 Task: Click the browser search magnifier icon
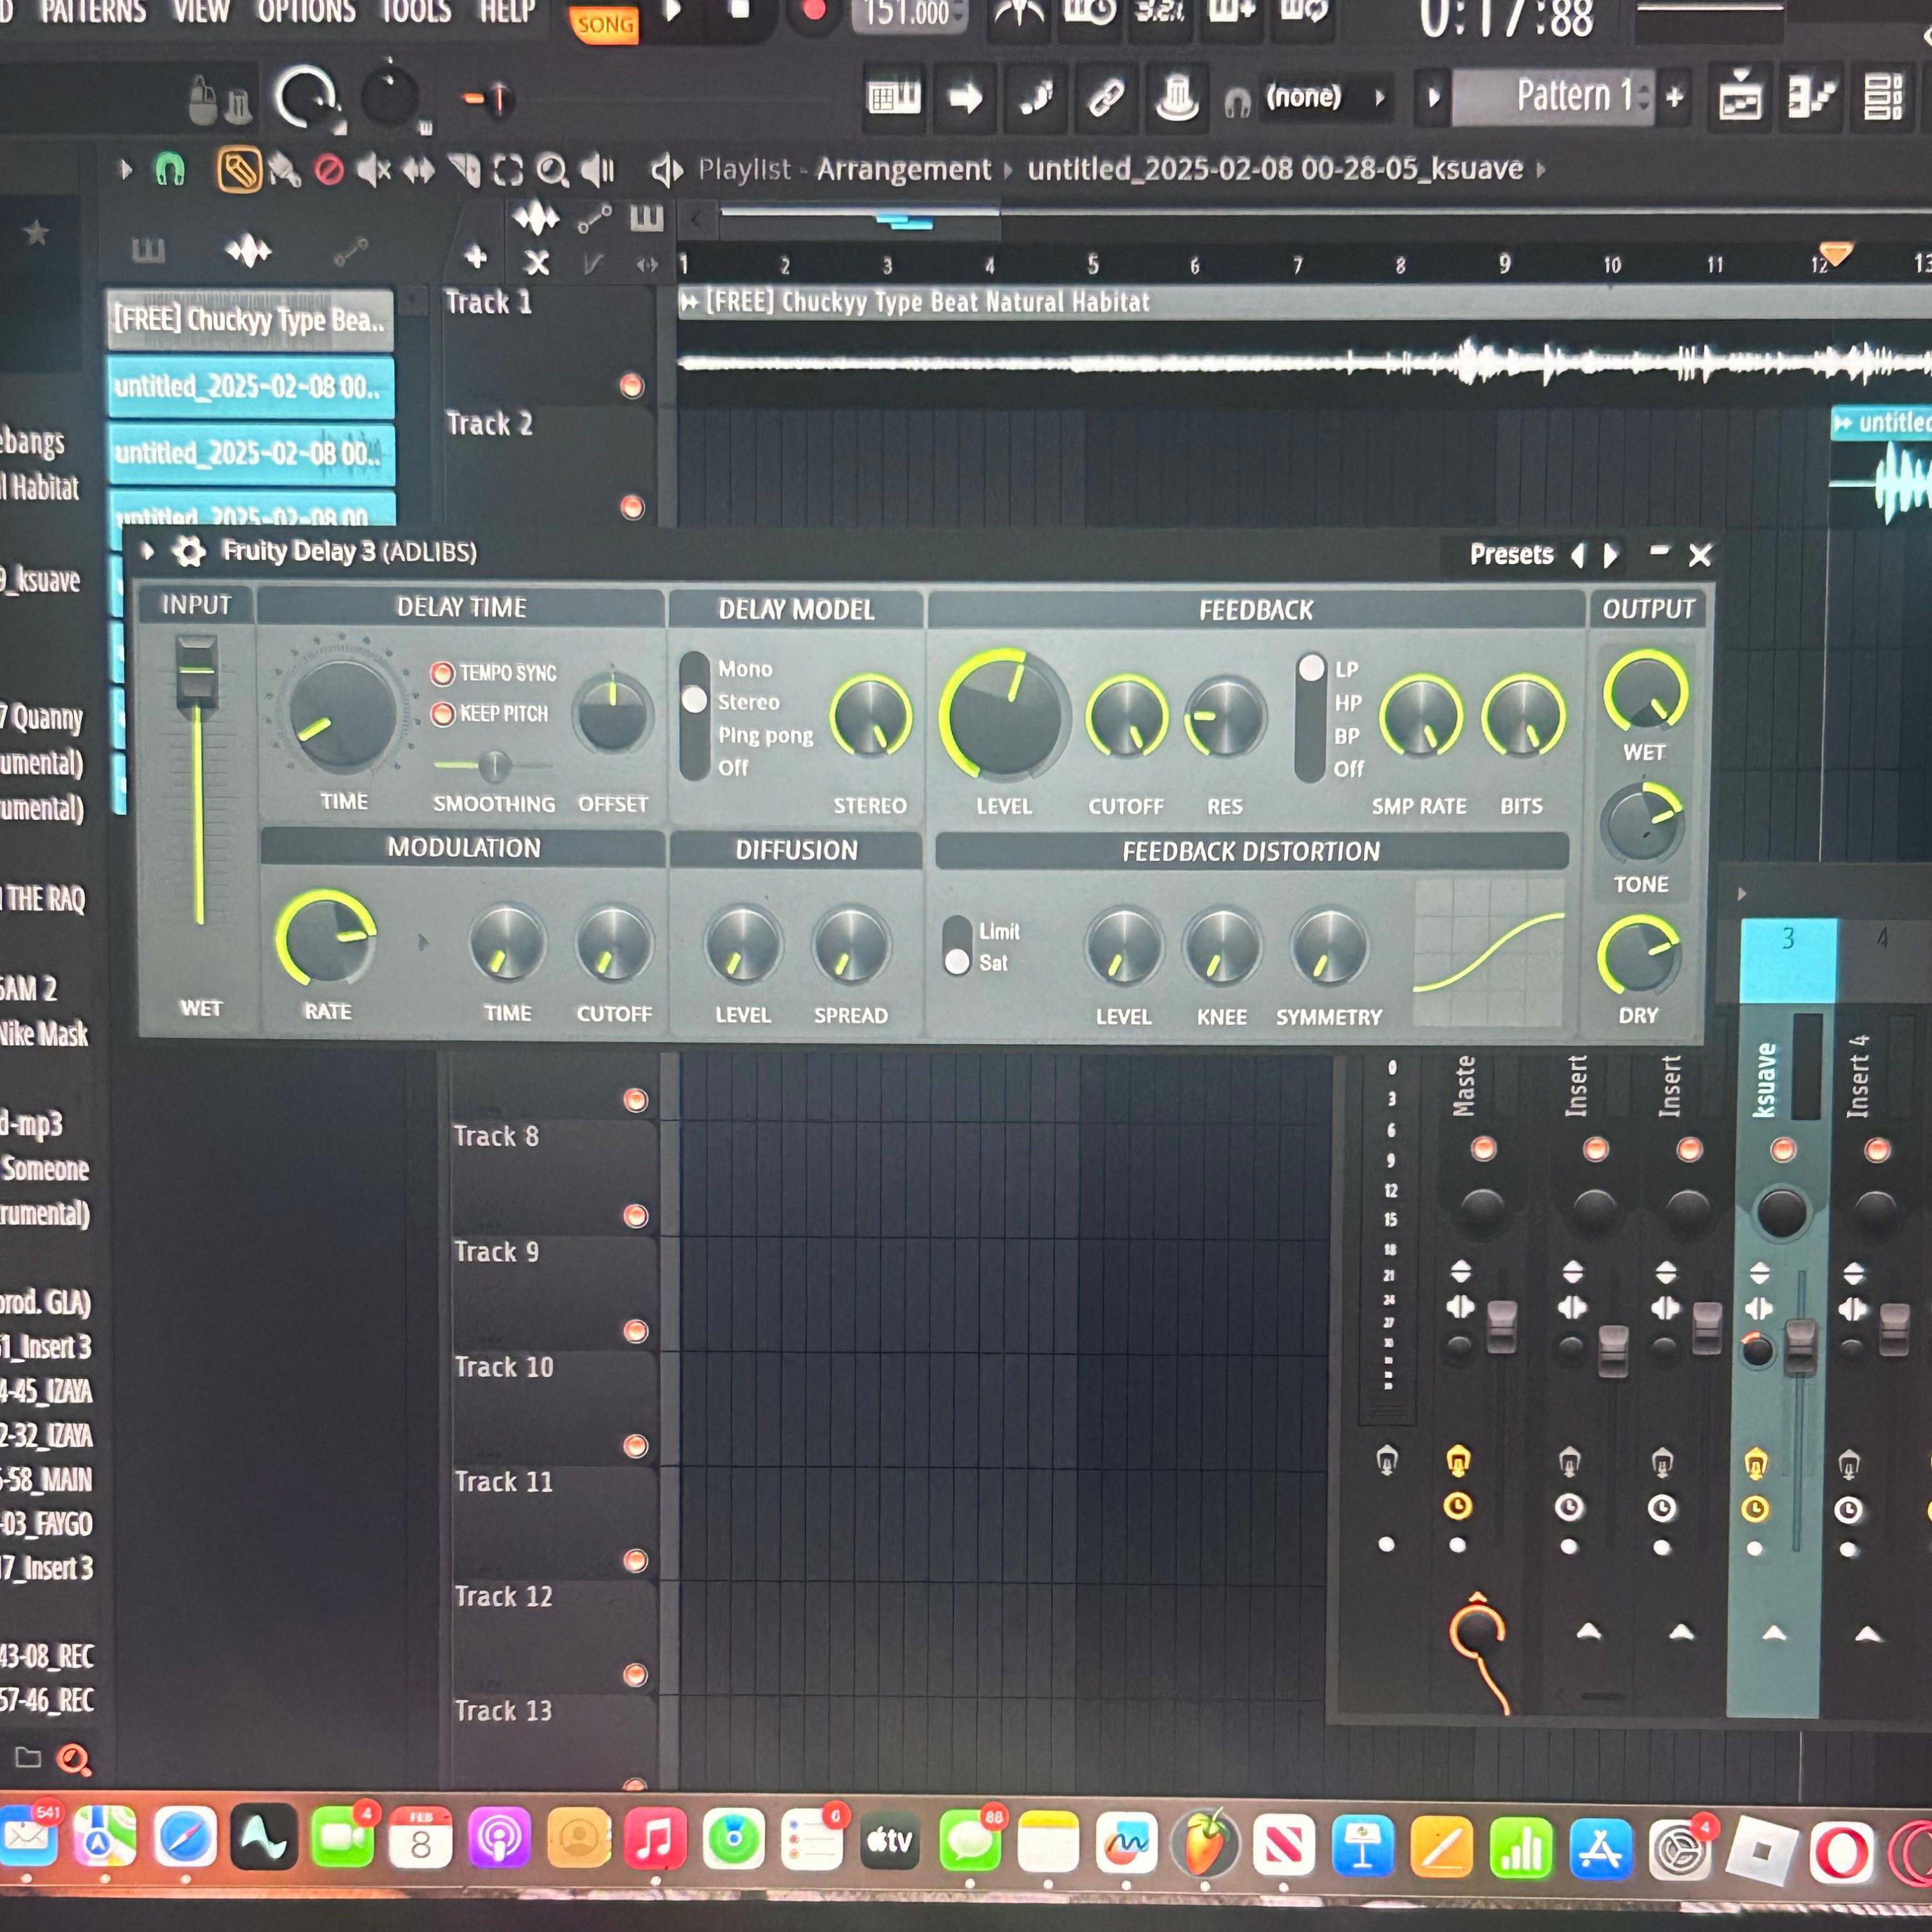point(74,1758)
